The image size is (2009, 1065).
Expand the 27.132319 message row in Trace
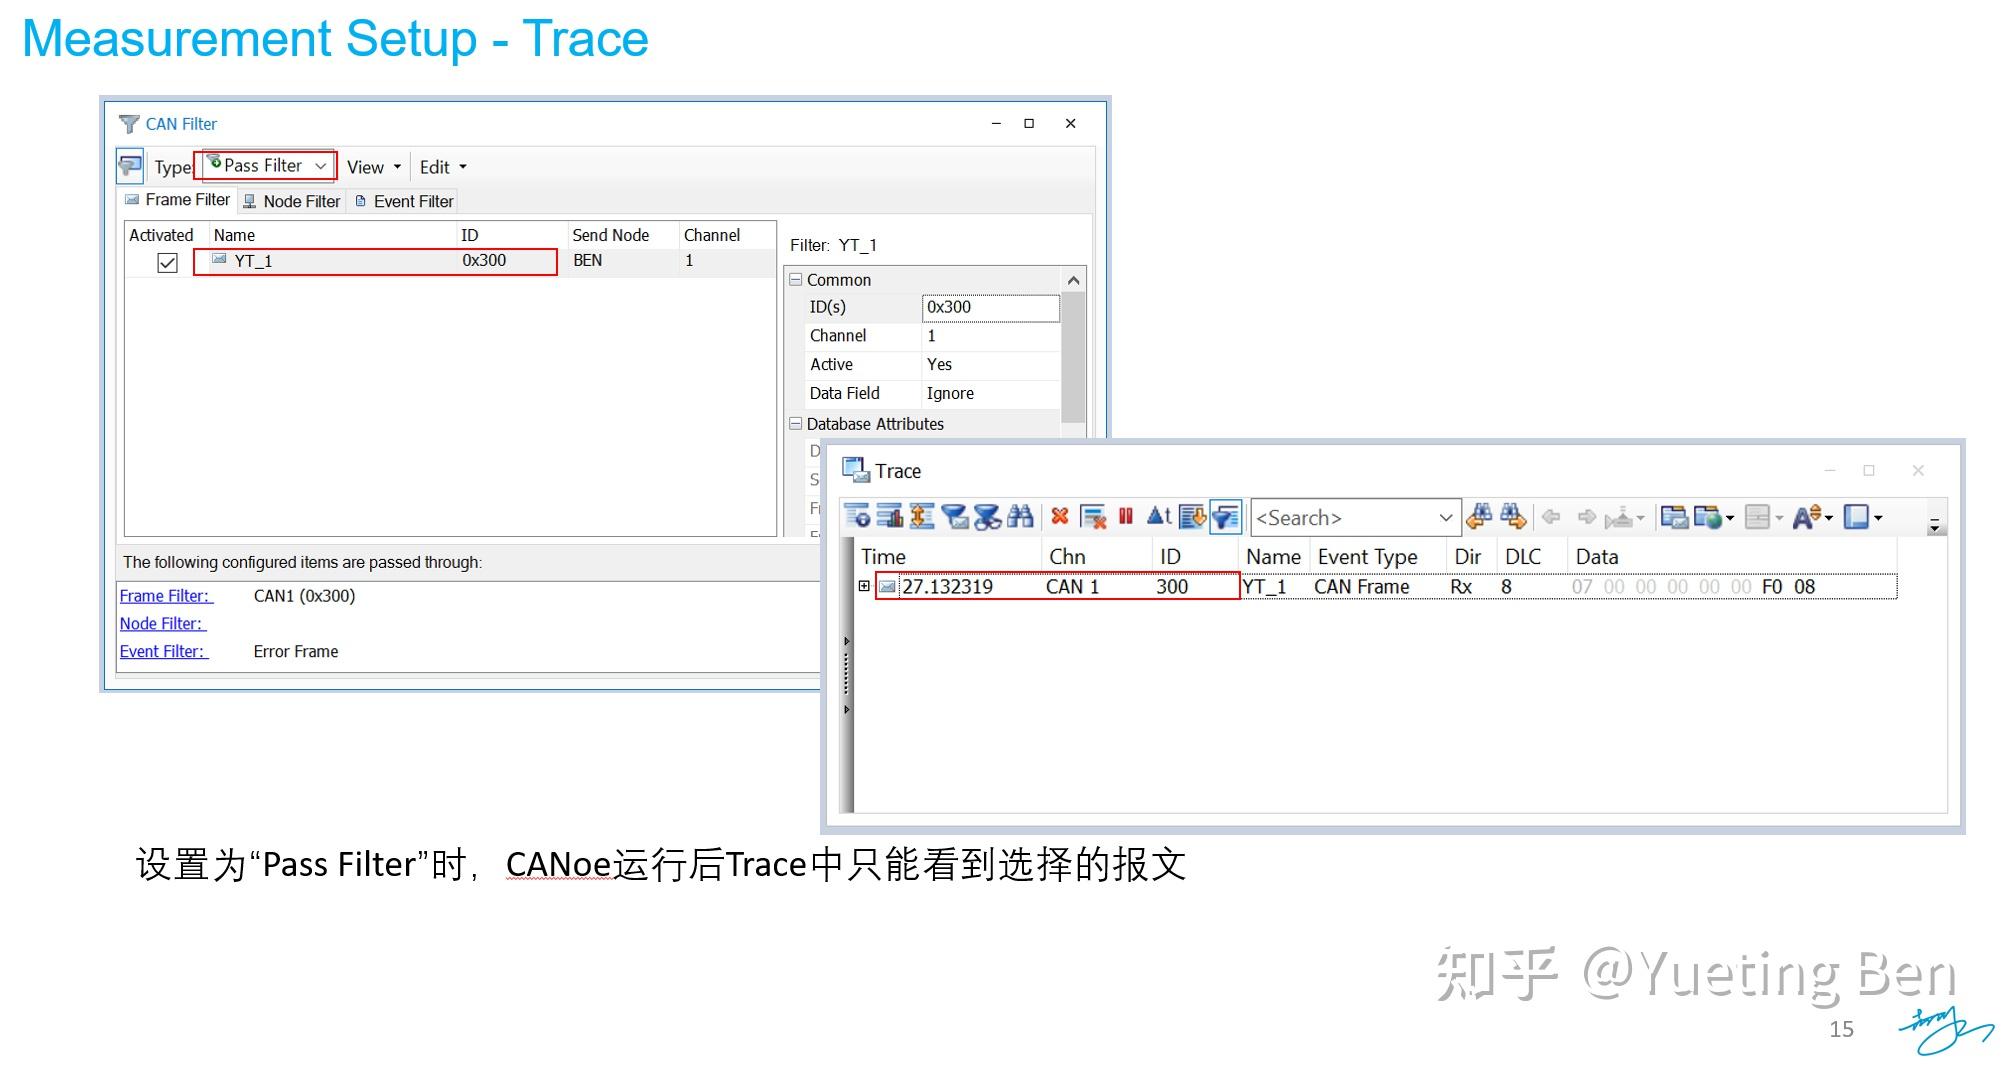(862, 587)
